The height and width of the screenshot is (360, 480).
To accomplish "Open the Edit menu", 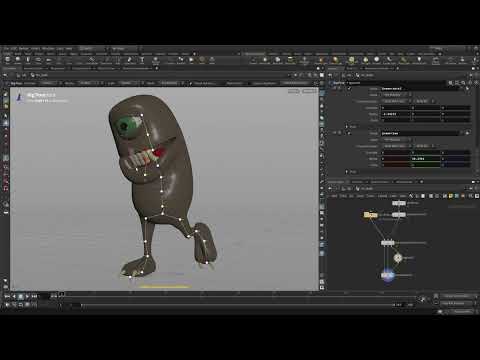I will point(14,49).
